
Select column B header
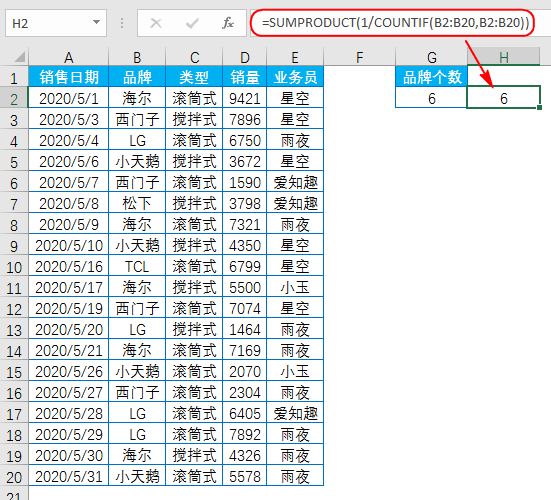pyautogui.click(x=137, y=57)
